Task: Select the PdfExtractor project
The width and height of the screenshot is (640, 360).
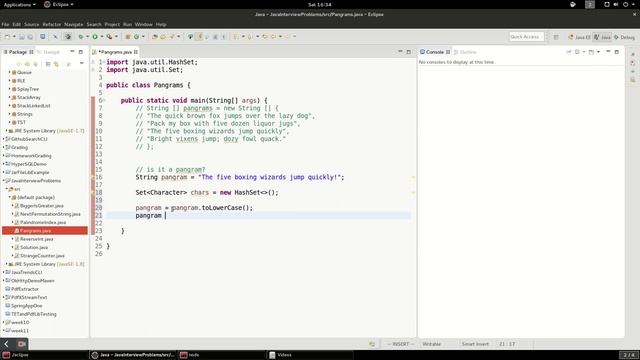Action: (24, 289)
